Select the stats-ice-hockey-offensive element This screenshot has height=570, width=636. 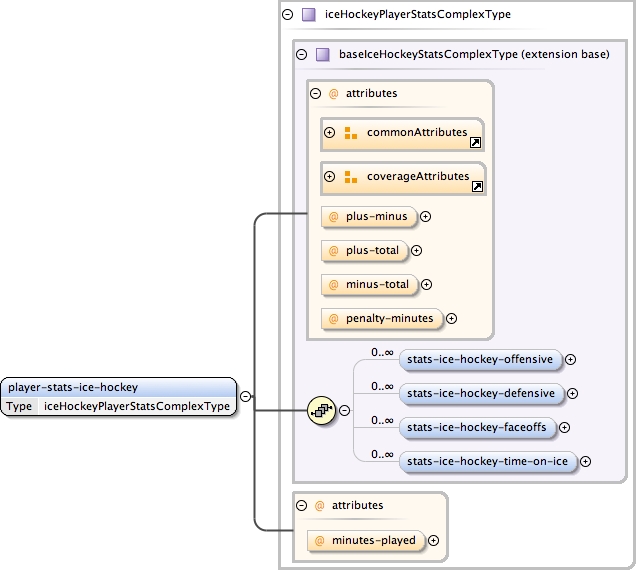click(x=480, y=359)
